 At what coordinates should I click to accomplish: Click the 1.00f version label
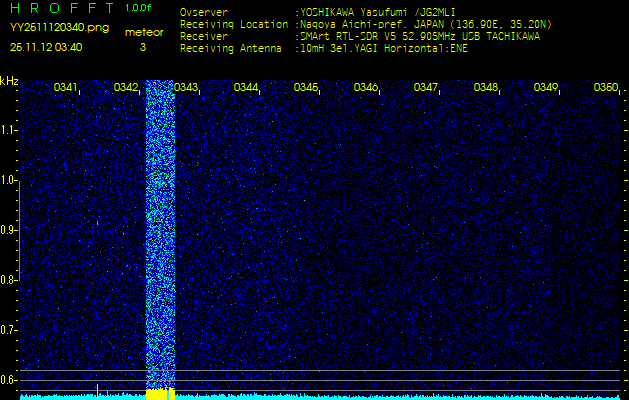(x=138, y=8)
